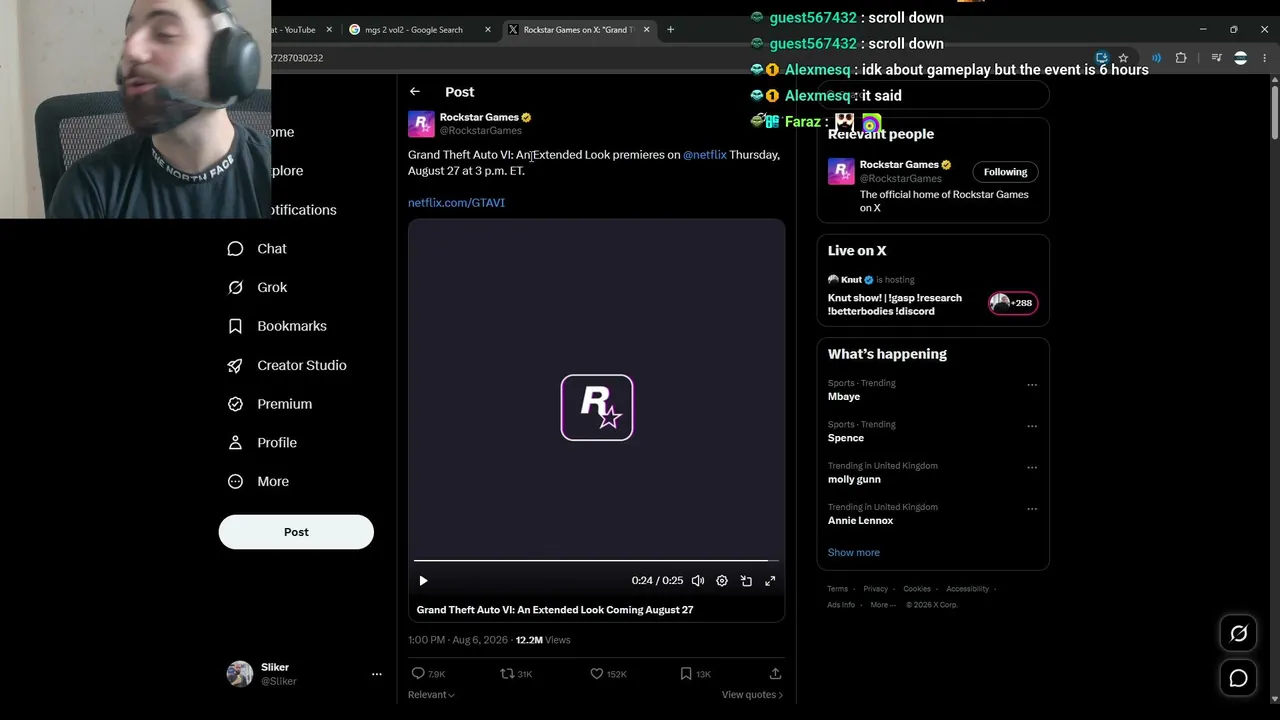Click the Chat speech bubble icon
Image resolution: width=1280 pixels, height=720 pixels.
[235, 249]
